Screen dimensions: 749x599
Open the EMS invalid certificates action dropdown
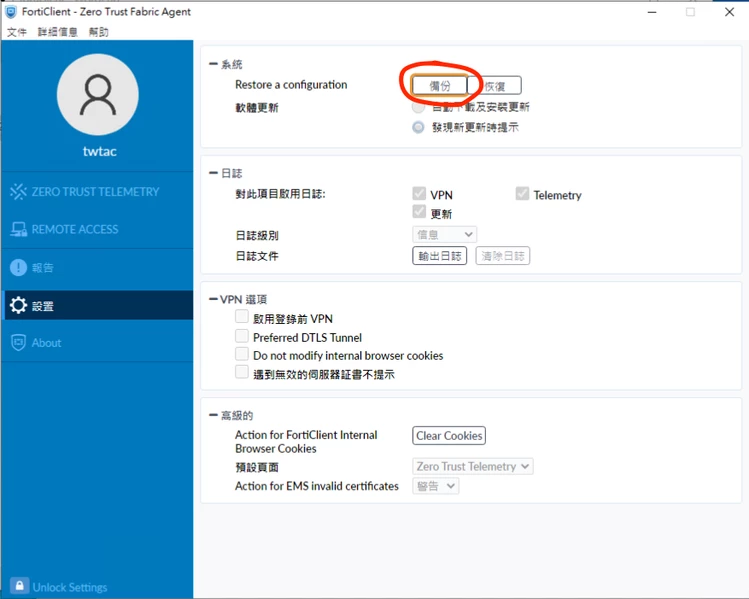click(x=435, y=486)
